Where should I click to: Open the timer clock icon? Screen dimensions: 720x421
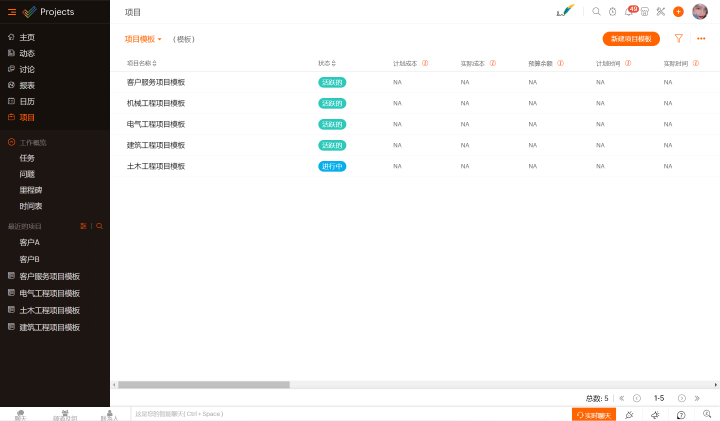(x=612, y=12)
